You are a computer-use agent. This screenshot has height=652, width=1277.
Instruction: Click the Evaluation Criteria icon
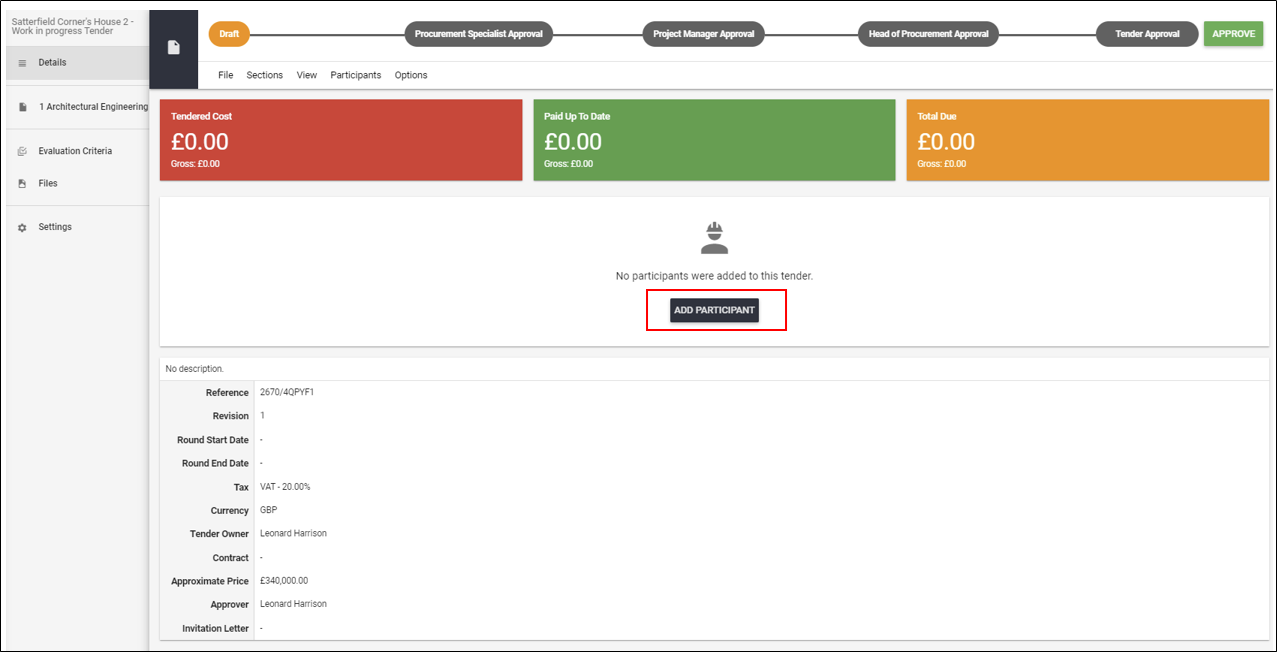[x=22, y=152]
